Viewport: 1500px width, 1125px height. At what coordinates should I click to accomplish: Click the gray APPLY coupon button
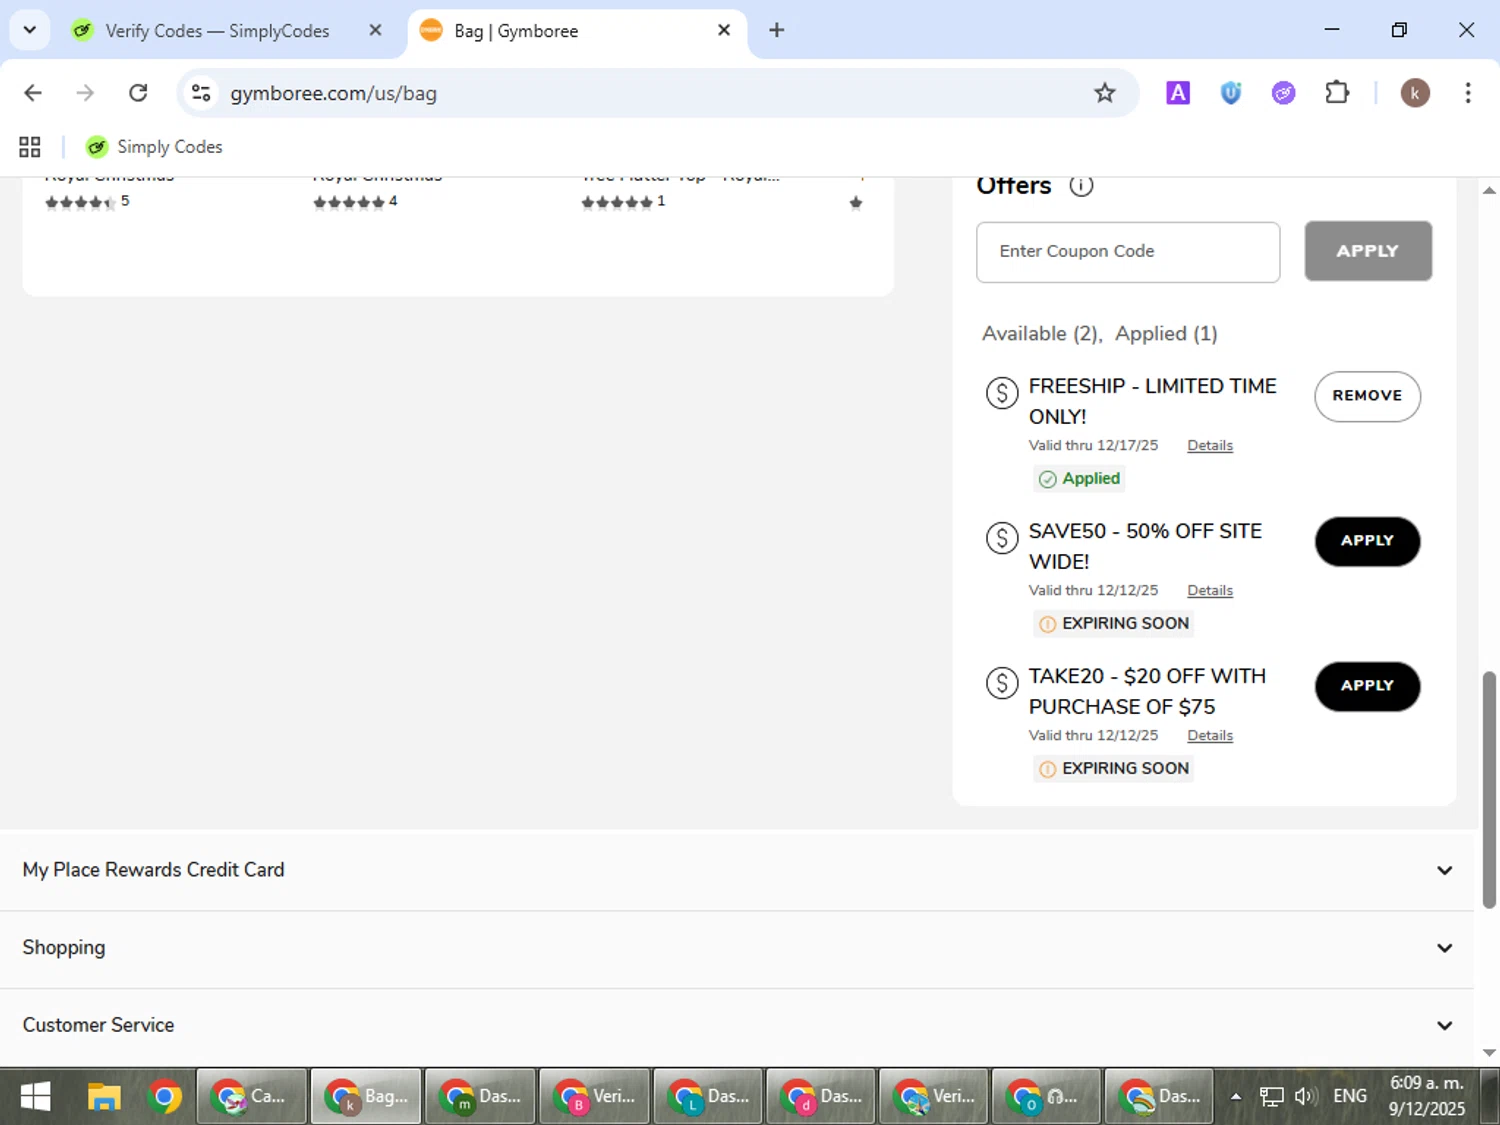(x=1368, y=251)
